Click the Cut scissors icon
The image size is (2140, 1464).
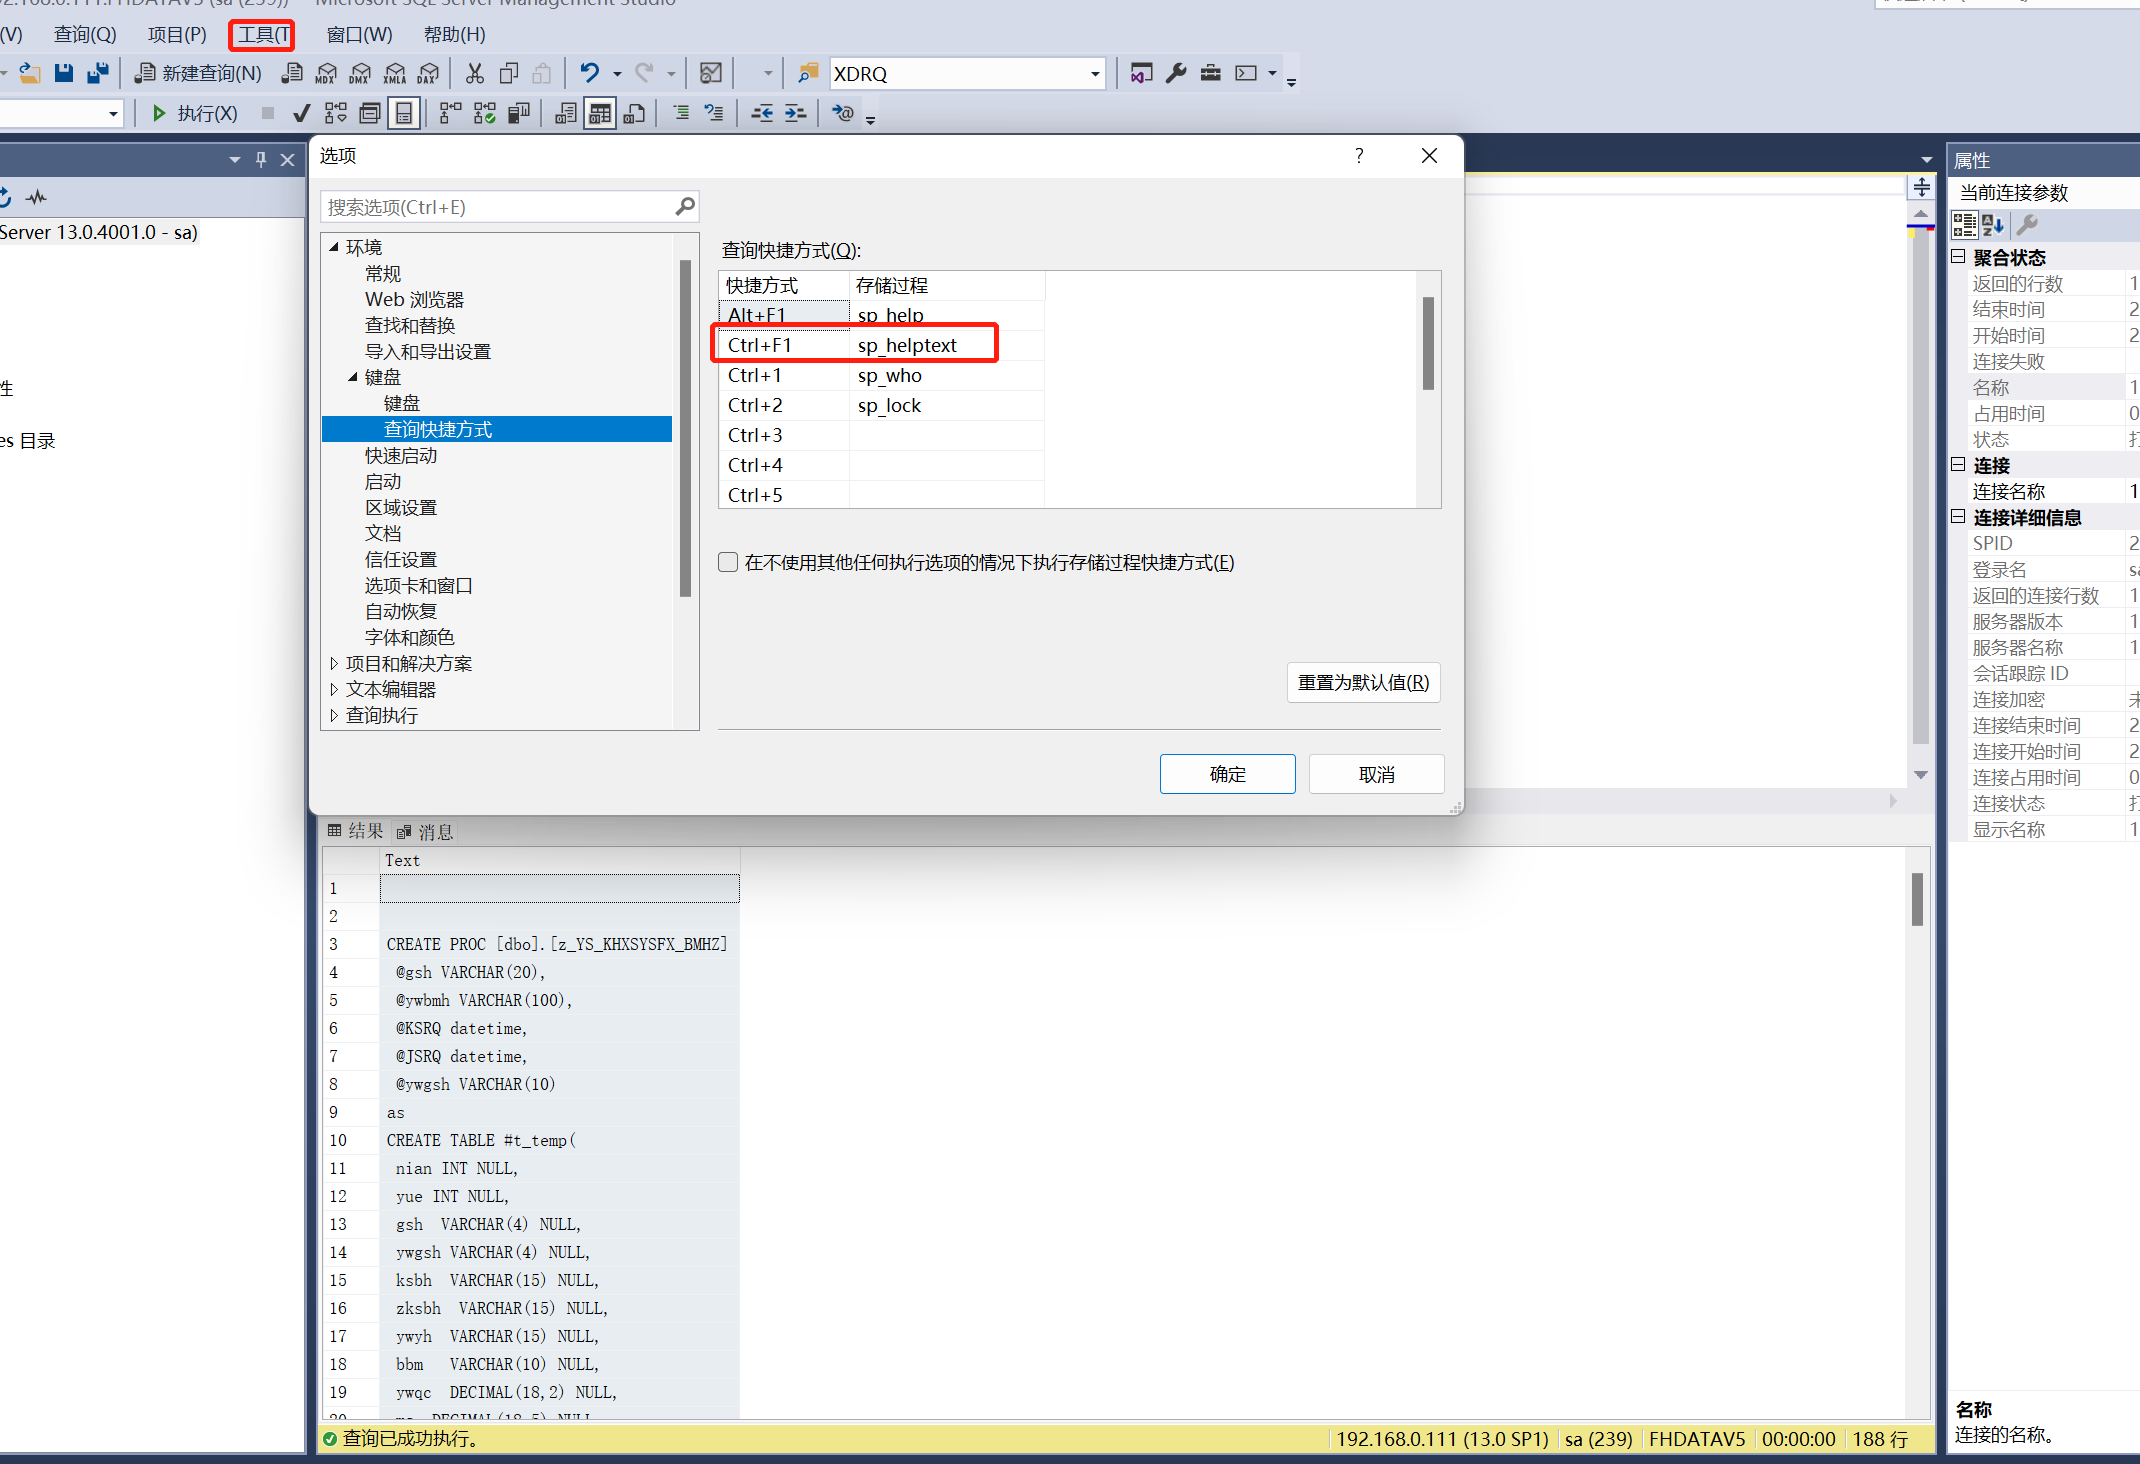click(x=475, y=73)
